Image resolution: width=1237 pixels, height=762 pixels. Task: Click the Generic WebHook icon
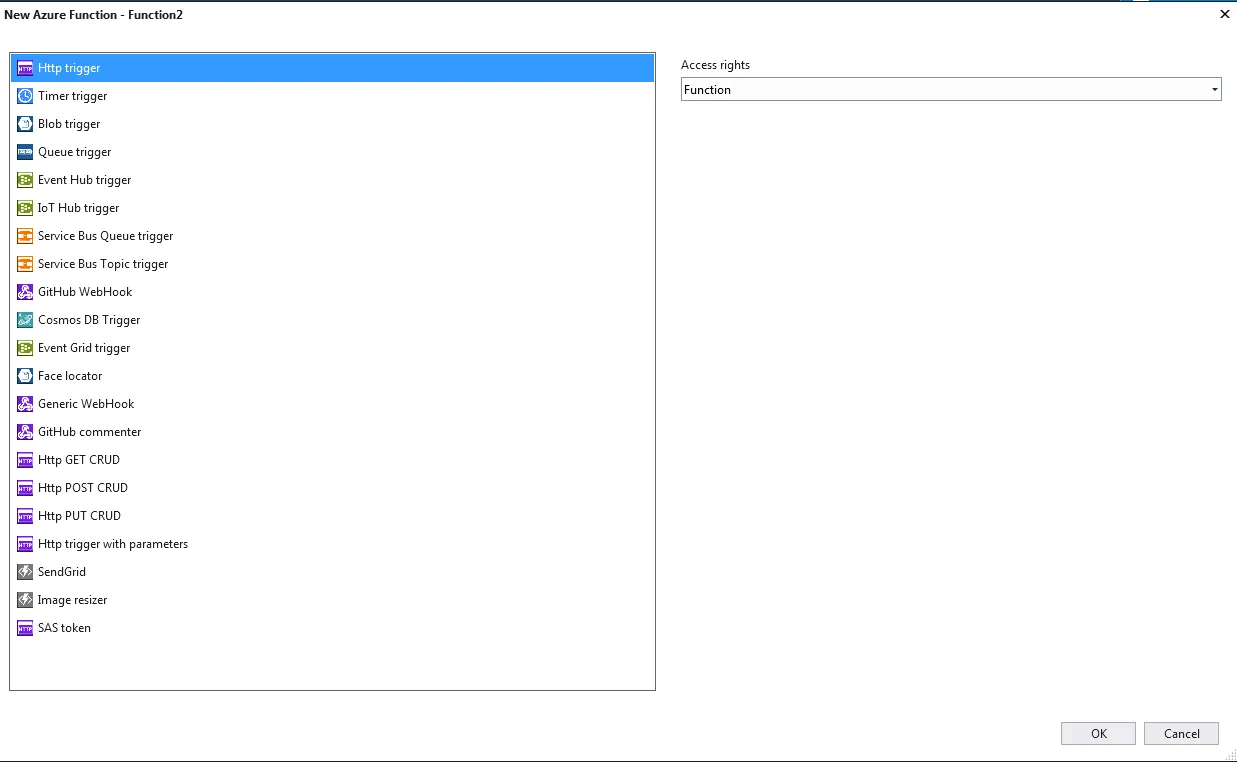(25, 404)
